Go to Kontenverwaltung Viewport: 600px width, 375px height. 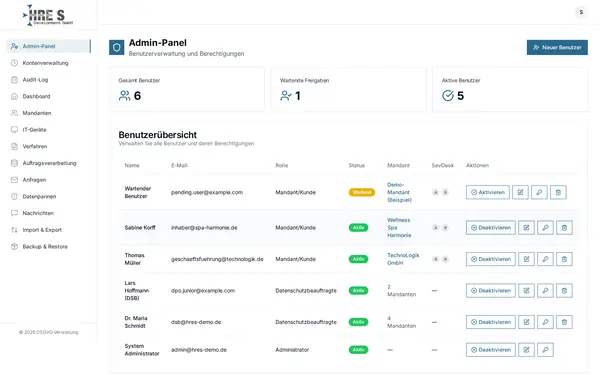point(49,63)
